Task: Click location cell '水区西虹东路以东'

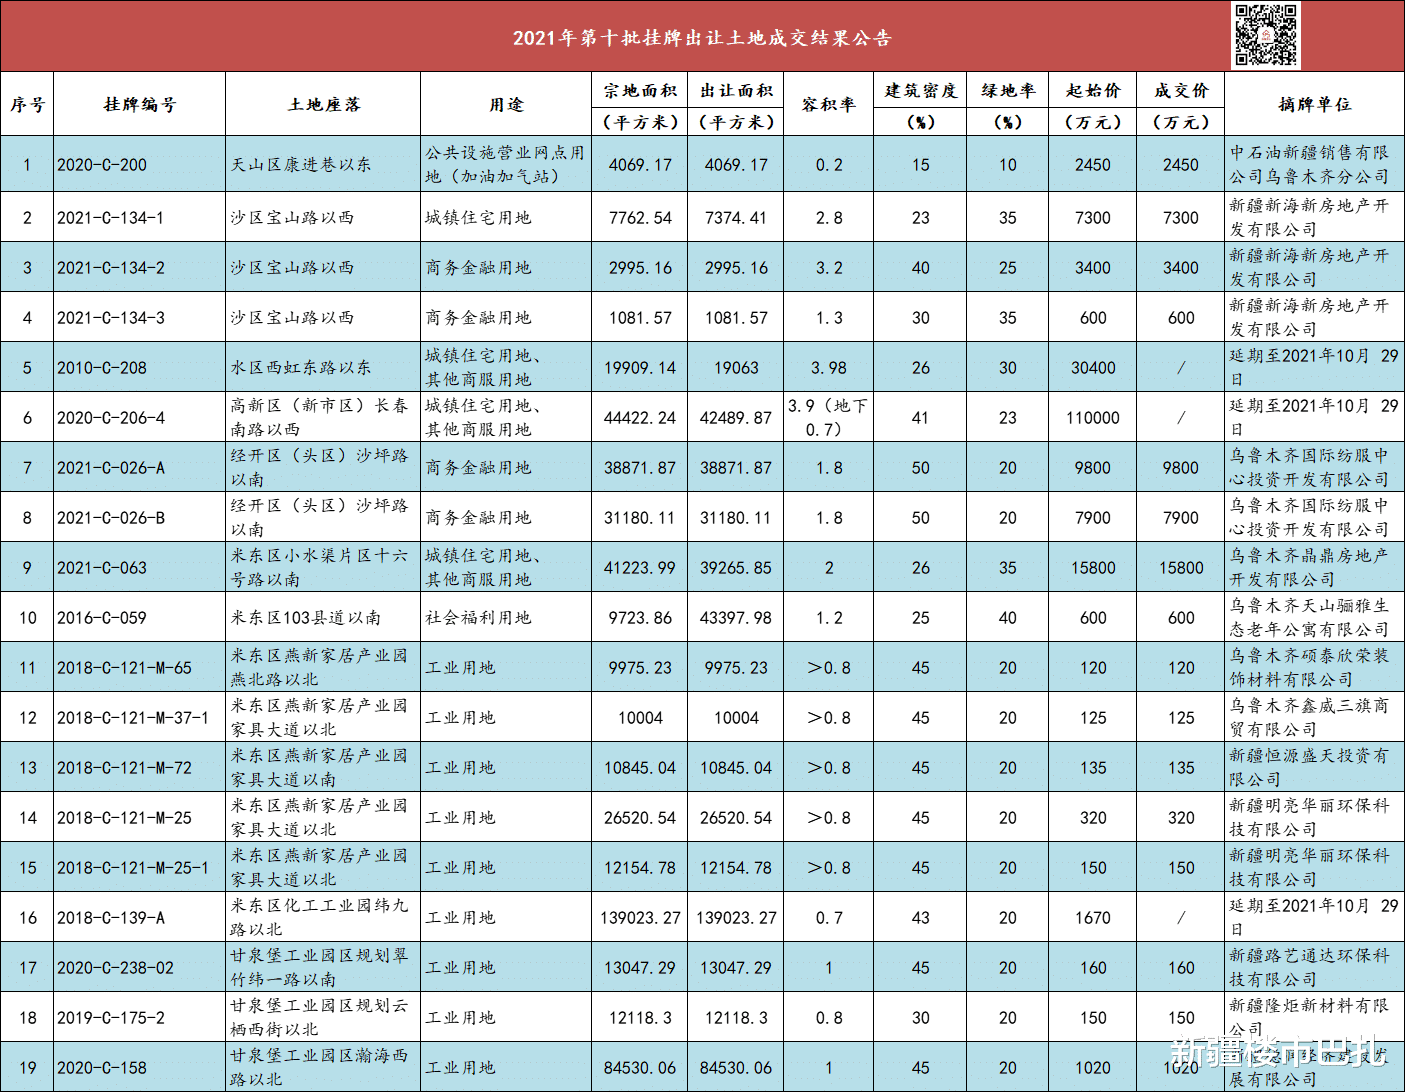Action: [323, 367]
